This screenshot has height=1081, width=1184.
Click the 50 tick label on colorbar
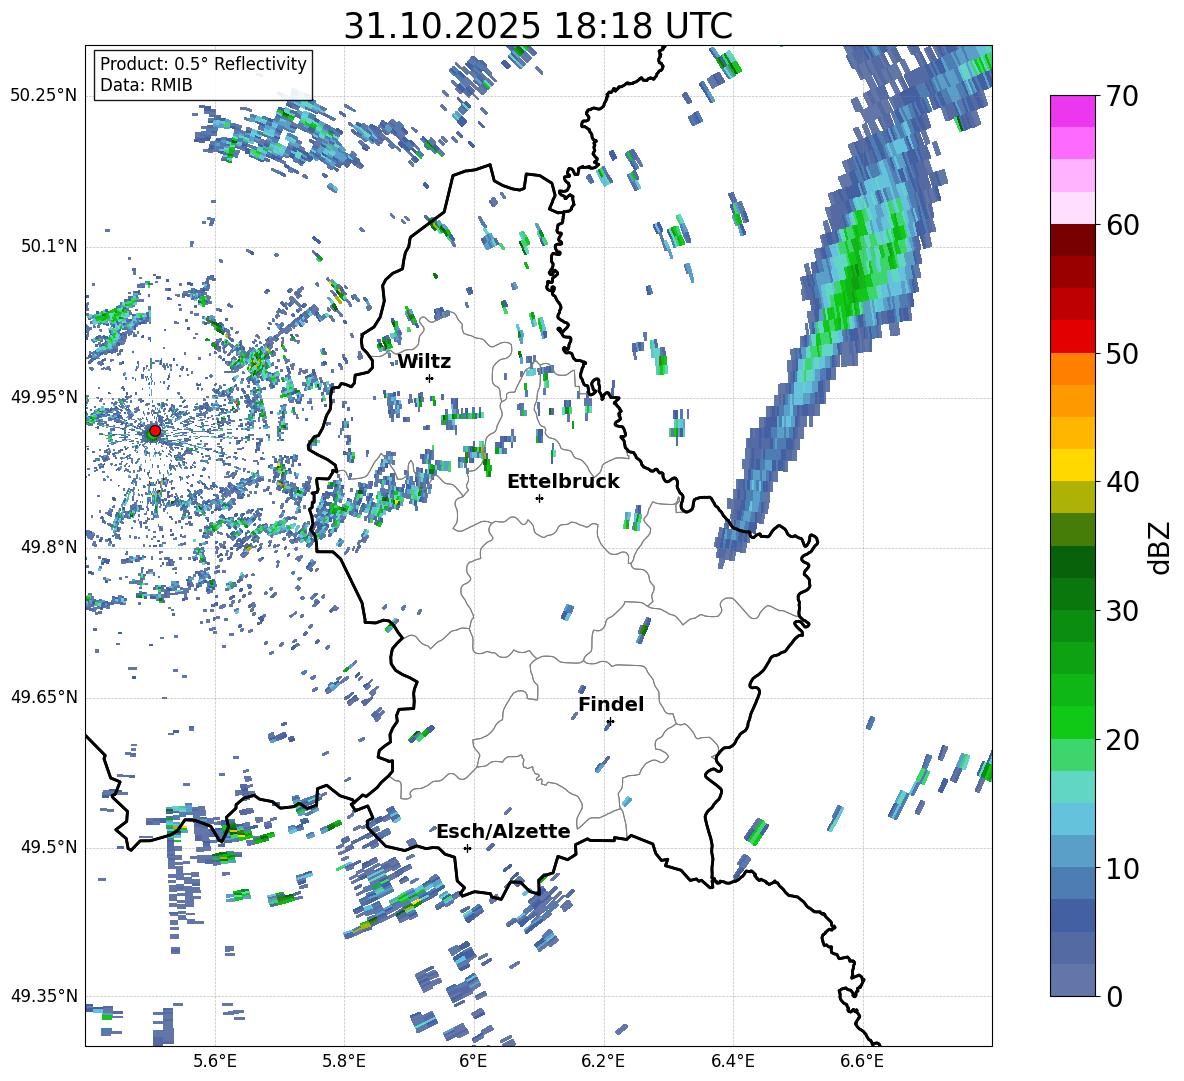1122,353
